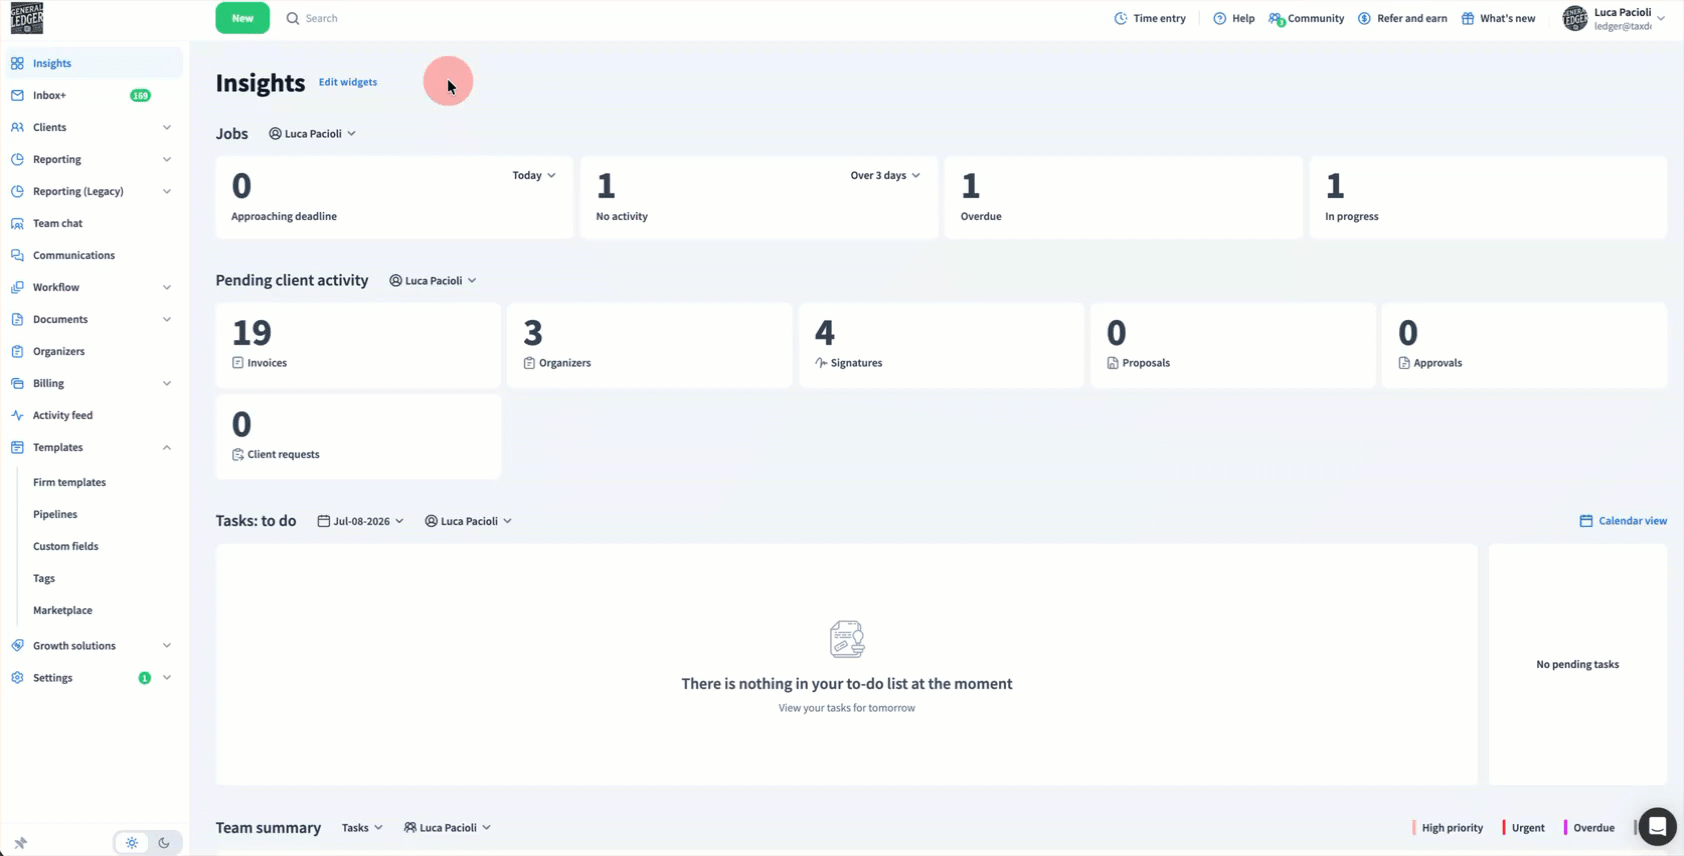Image resolution: width=1684 pixels, height=856 pixels.
Task: Click the Overdue magenta legend marker
Action: (x=1565, y=827)
